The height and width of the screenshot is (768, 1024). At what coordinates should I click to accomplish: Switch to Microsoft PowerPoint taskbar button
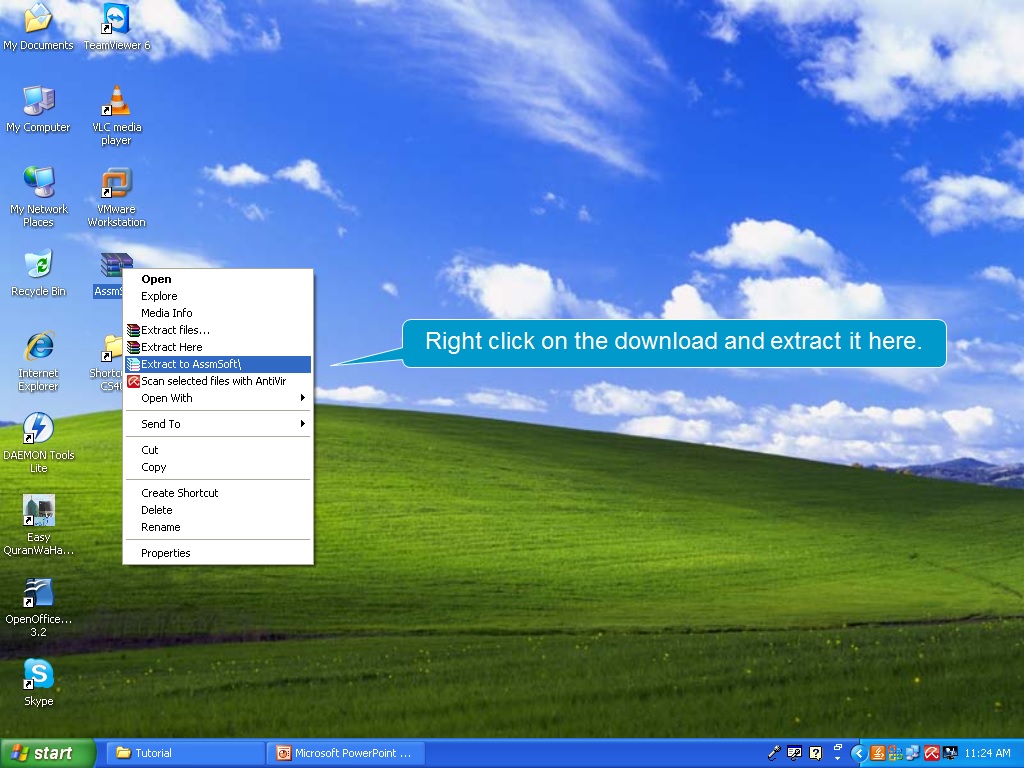(x=345, y=754)
